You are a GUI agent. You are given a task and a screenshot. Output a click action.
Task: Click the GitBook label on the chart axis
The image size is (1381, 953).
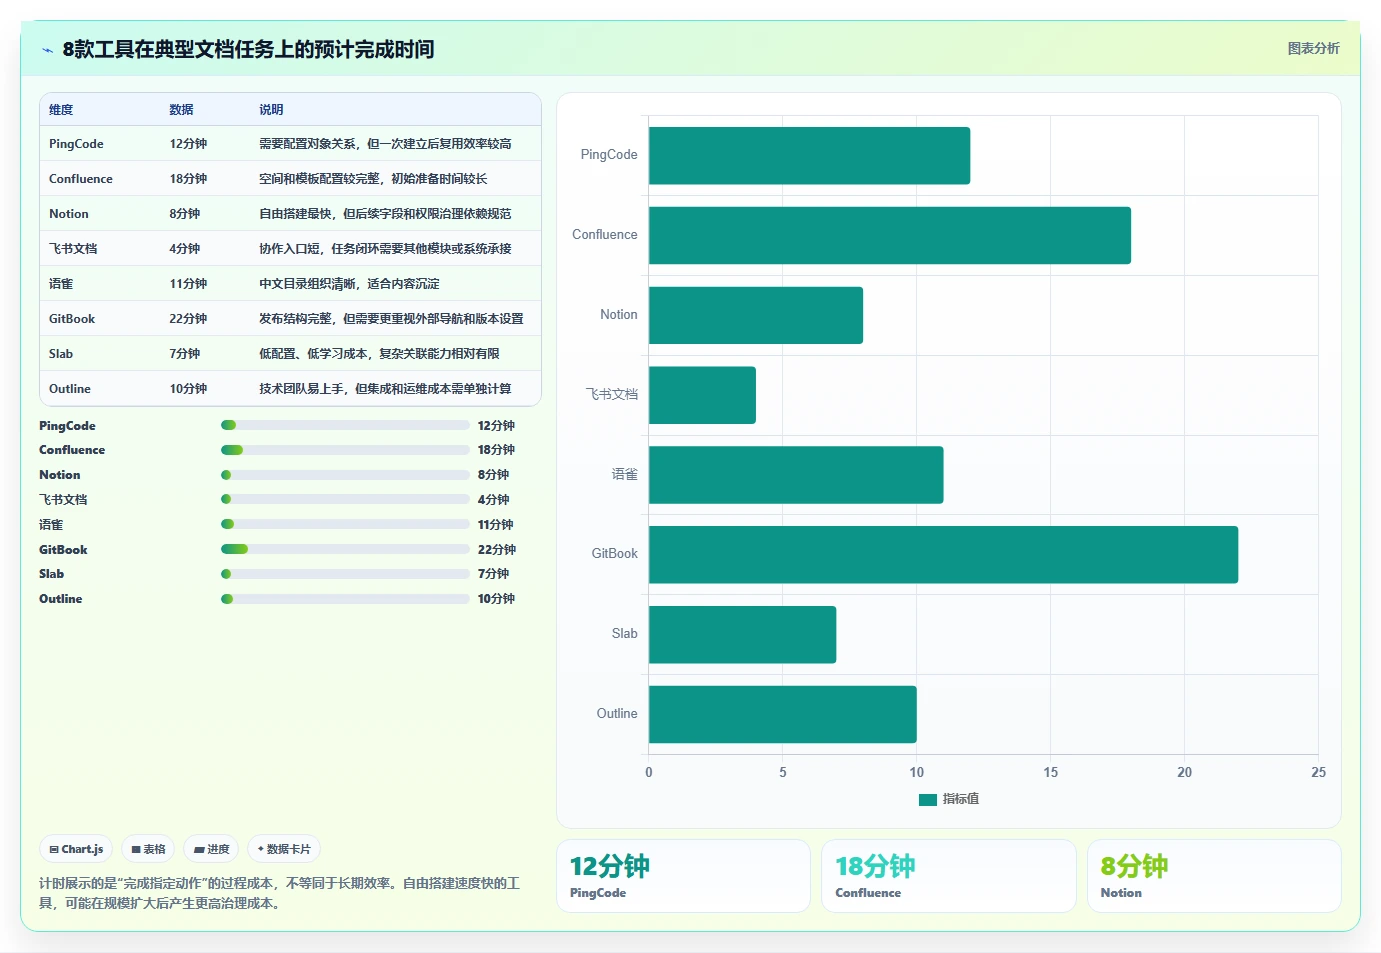pyautogui.click(x=614, y=553)
